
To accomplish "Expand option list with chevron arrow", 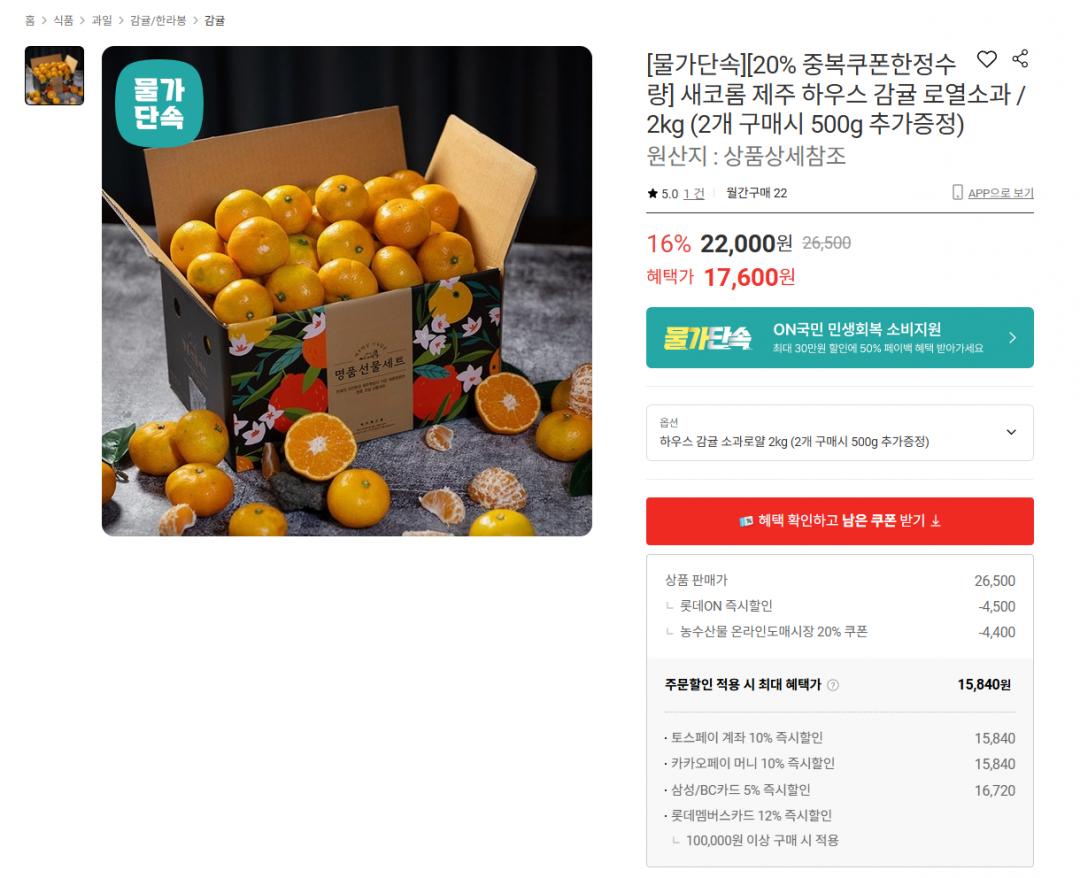I will click(x=1011, y=432).
